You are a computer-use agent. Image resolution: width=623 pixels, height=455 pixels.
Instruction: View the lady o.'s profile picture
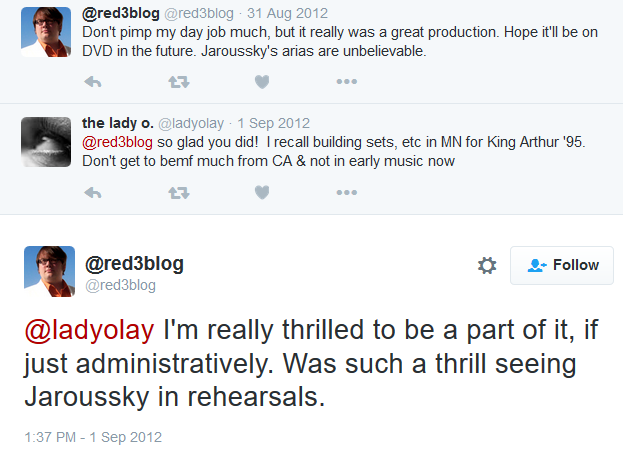46,142
